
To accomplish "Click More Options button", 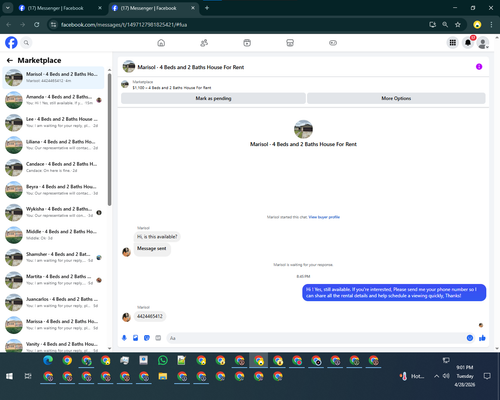I will click(x=396, y=98).
